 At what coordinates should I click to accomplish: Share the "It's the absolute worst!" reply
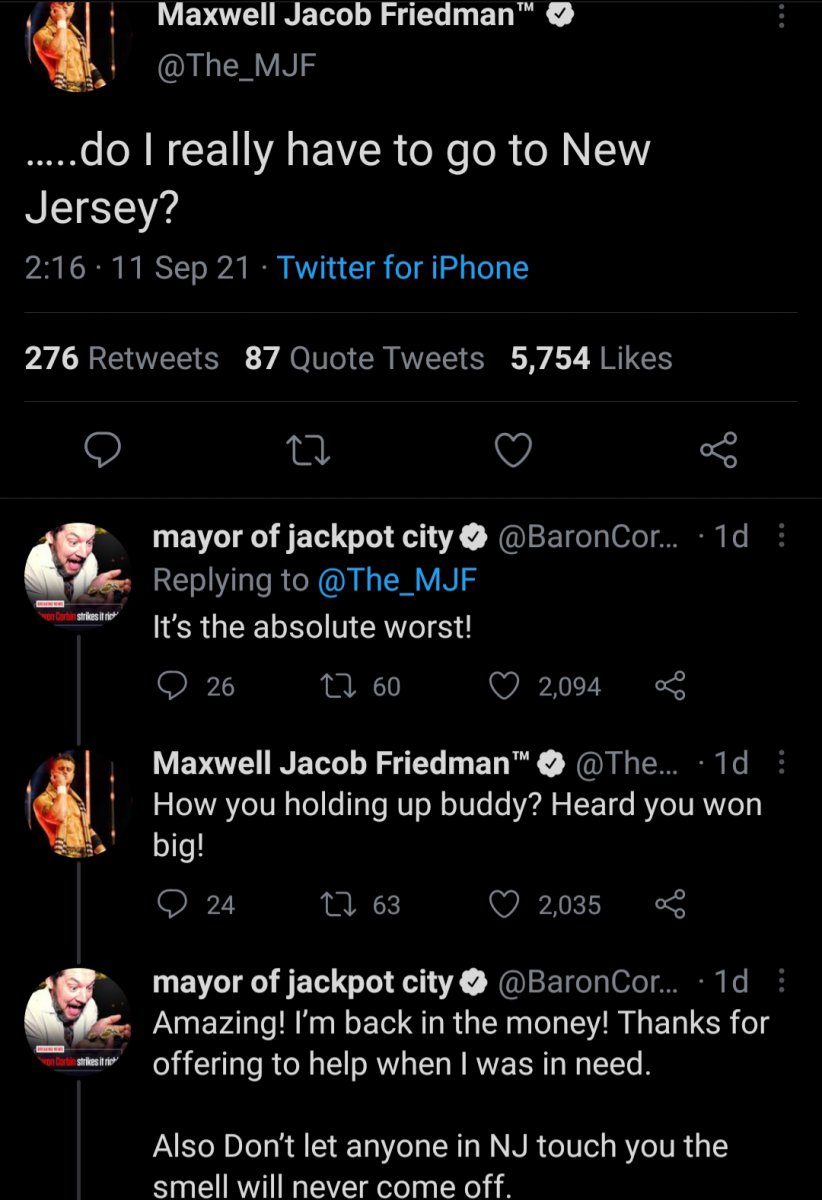pyautogui.click(x=669, y=686)
